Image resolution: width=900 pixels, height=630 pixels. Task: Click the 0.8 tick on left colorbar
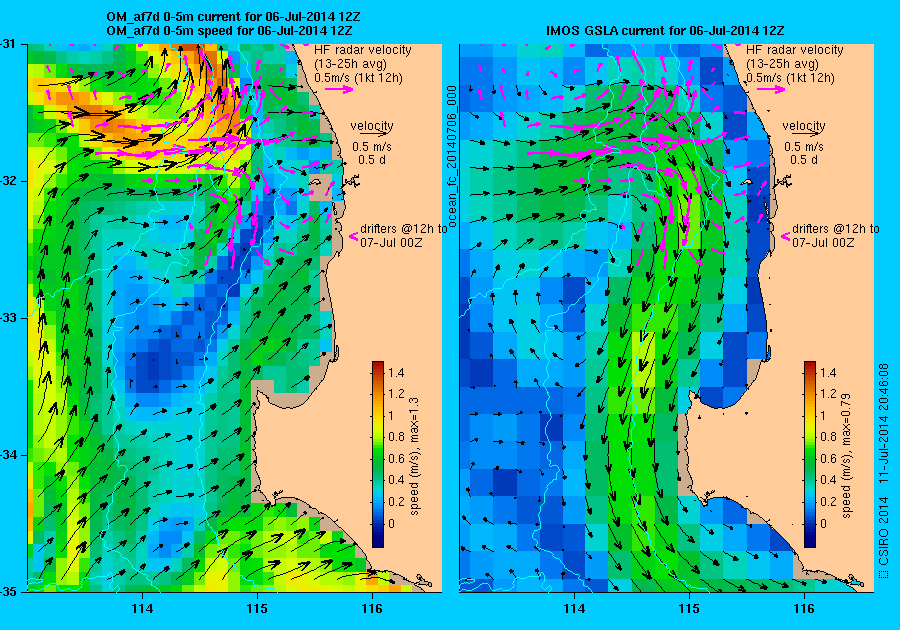pyautogui.click(x=396, y=437)
